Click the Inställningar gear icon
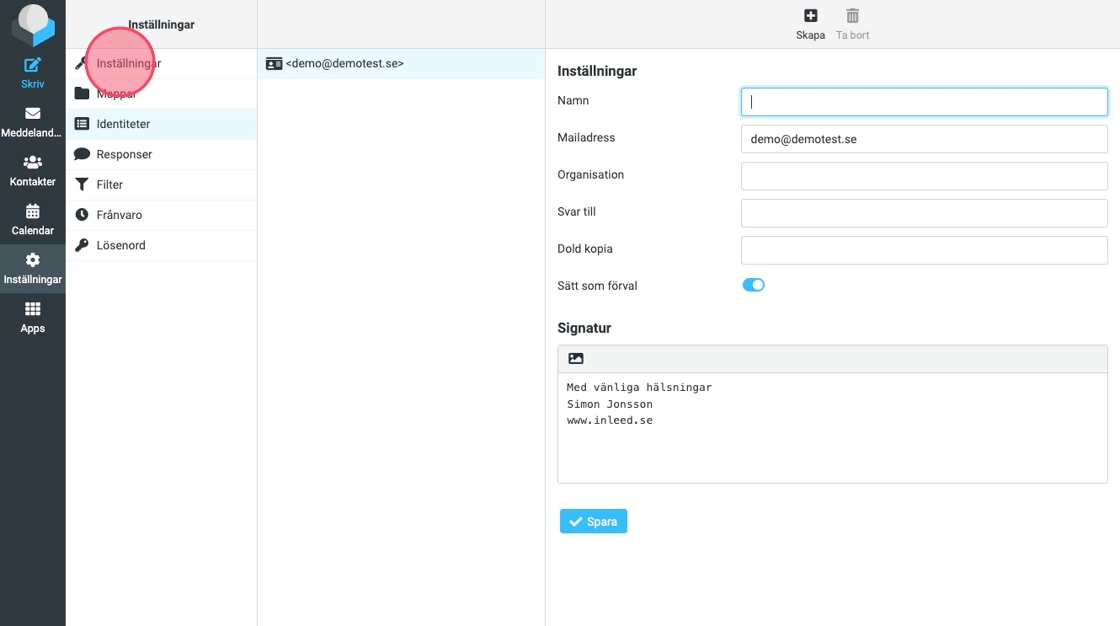The image size is (1120, 626). [32, 260]
